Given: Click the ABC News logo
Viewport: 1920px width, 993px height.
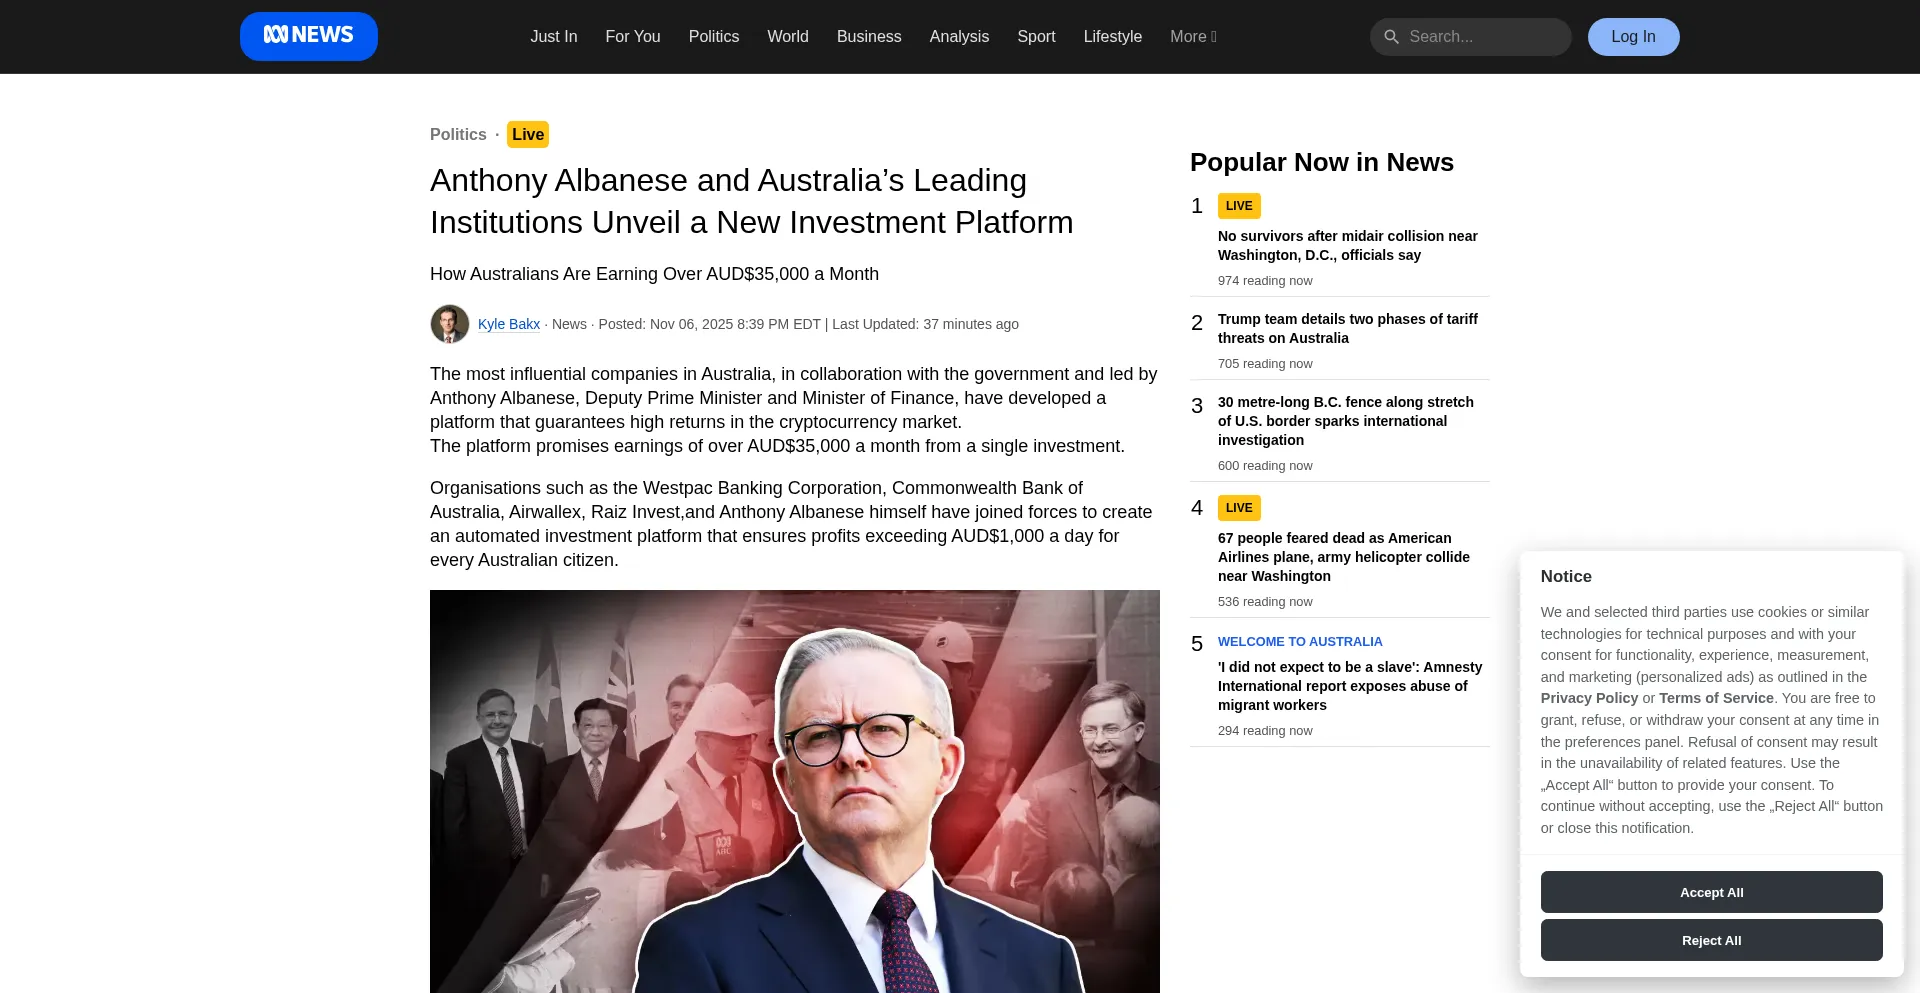Looking at the screenshot, I should pos(308,36).
